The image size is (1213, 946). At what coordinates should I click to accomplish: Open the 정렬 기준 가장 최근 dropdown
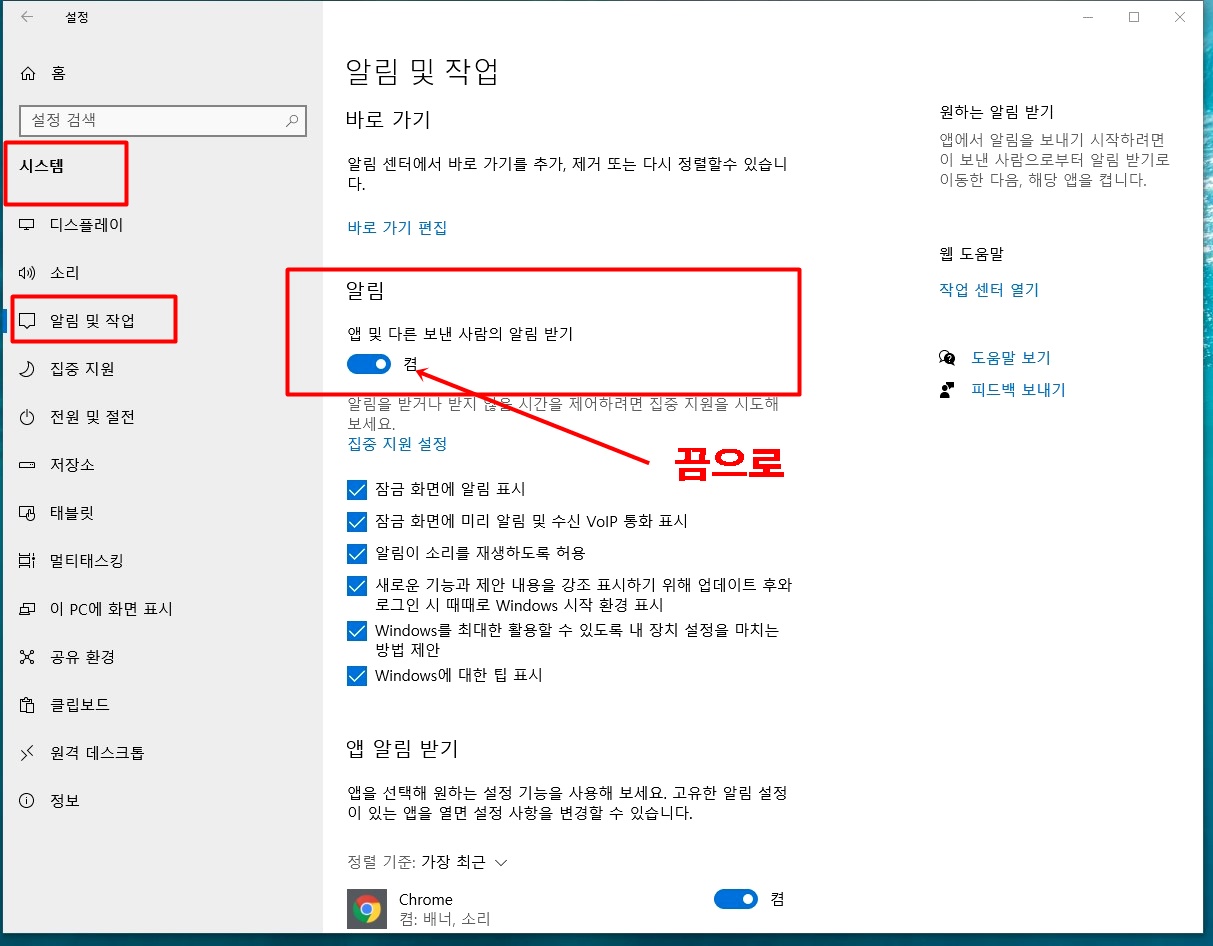click(x=464, y=862)
